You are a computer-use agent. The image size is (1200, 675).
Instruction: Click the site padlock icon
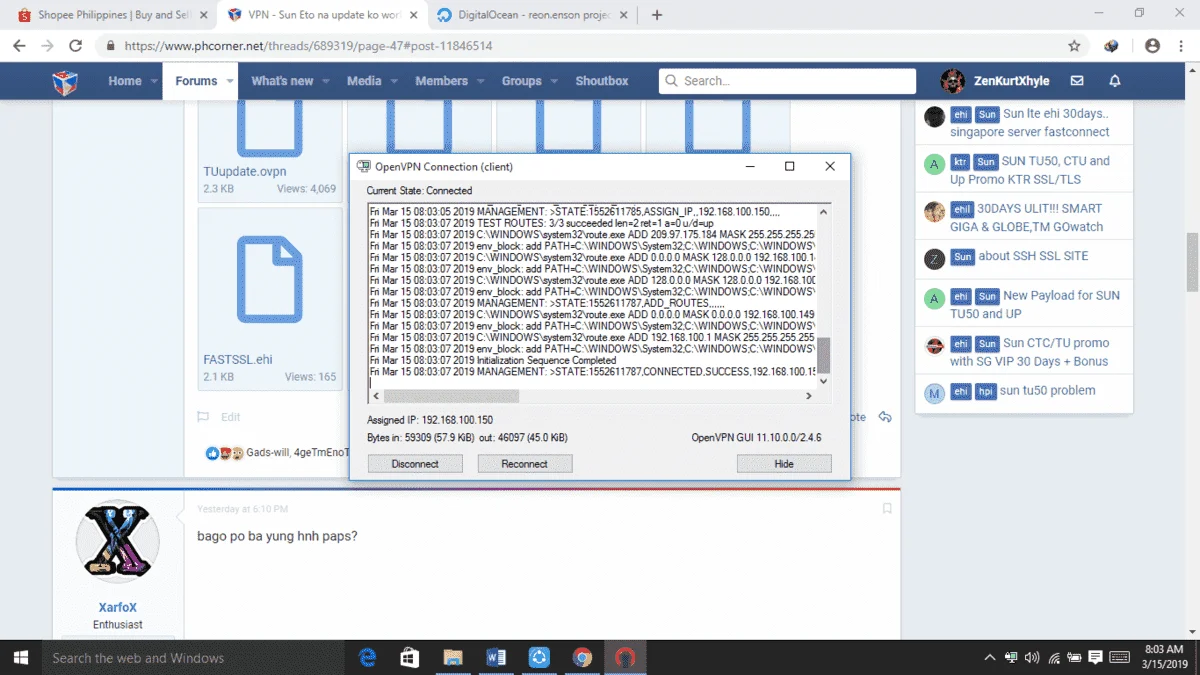111,46
